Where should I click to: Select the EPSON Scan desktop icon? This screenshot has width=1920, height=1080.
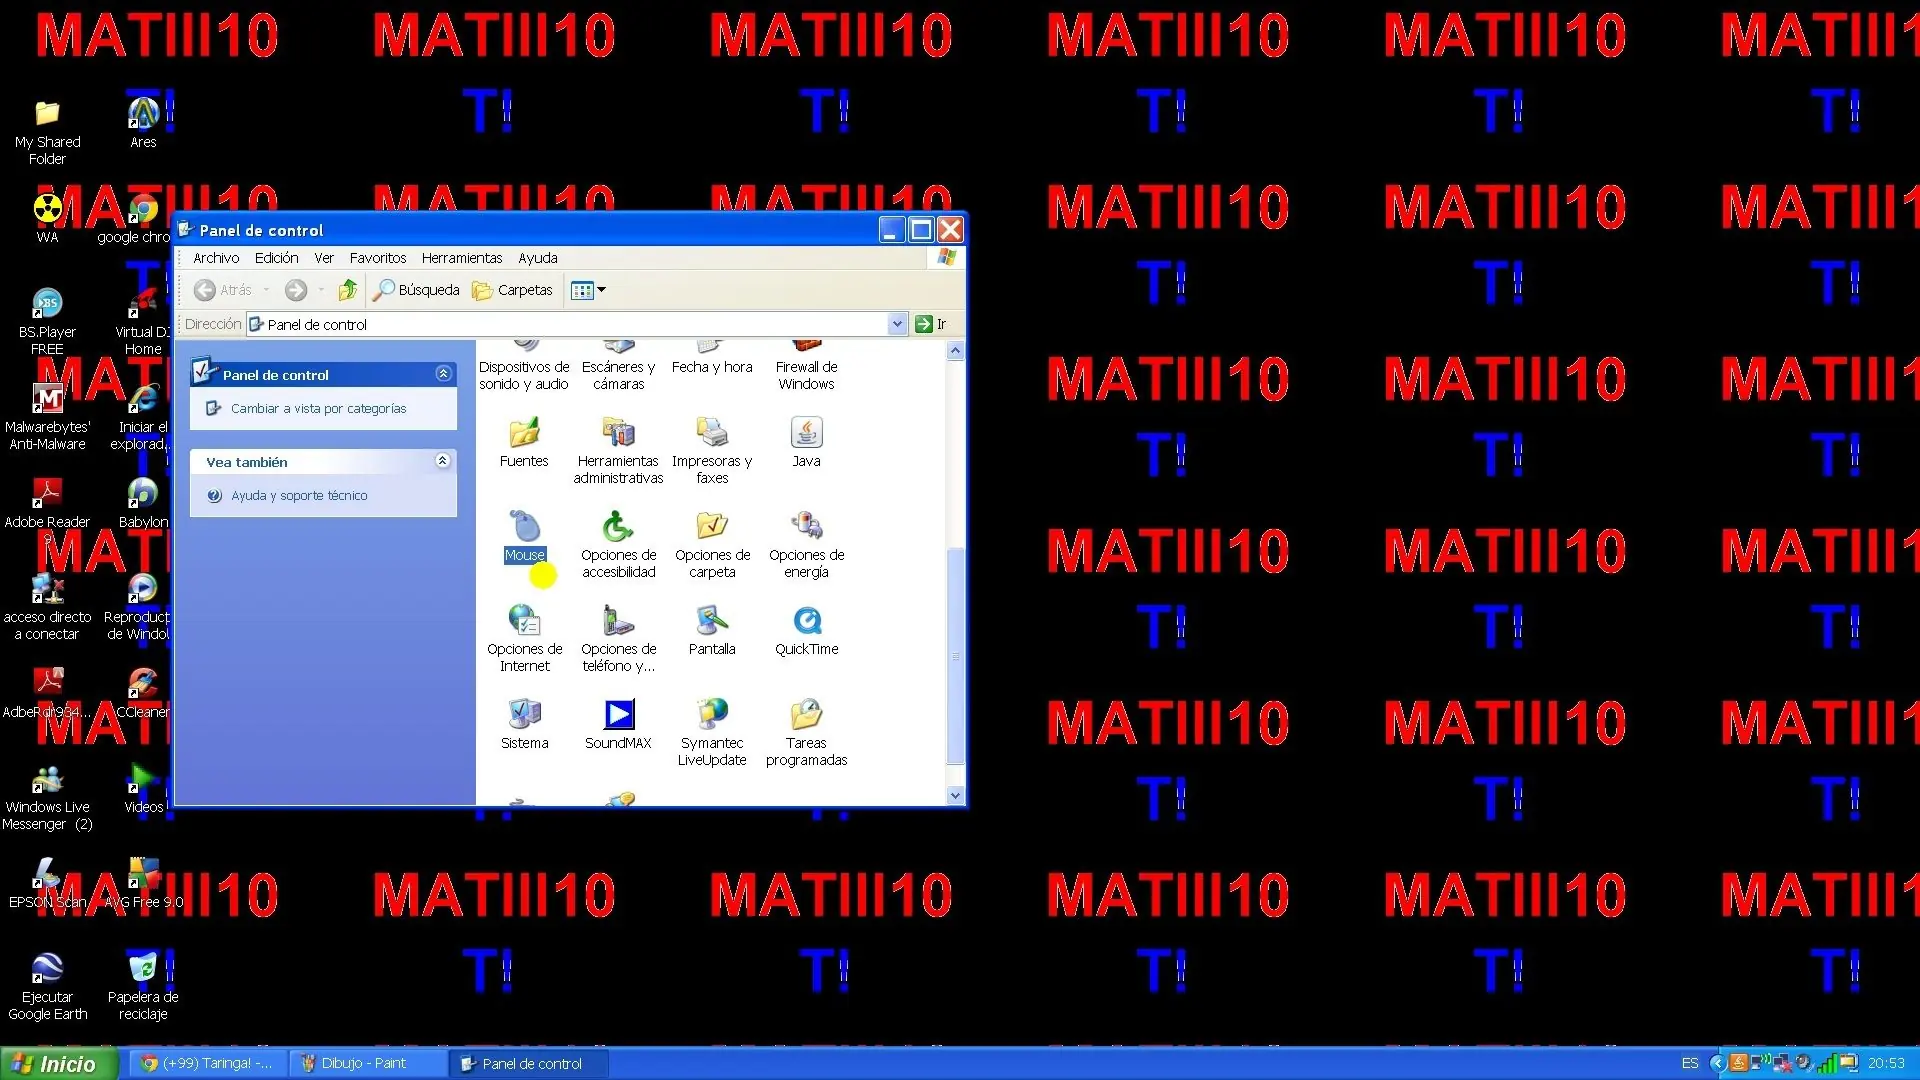(x=47, y=883)
